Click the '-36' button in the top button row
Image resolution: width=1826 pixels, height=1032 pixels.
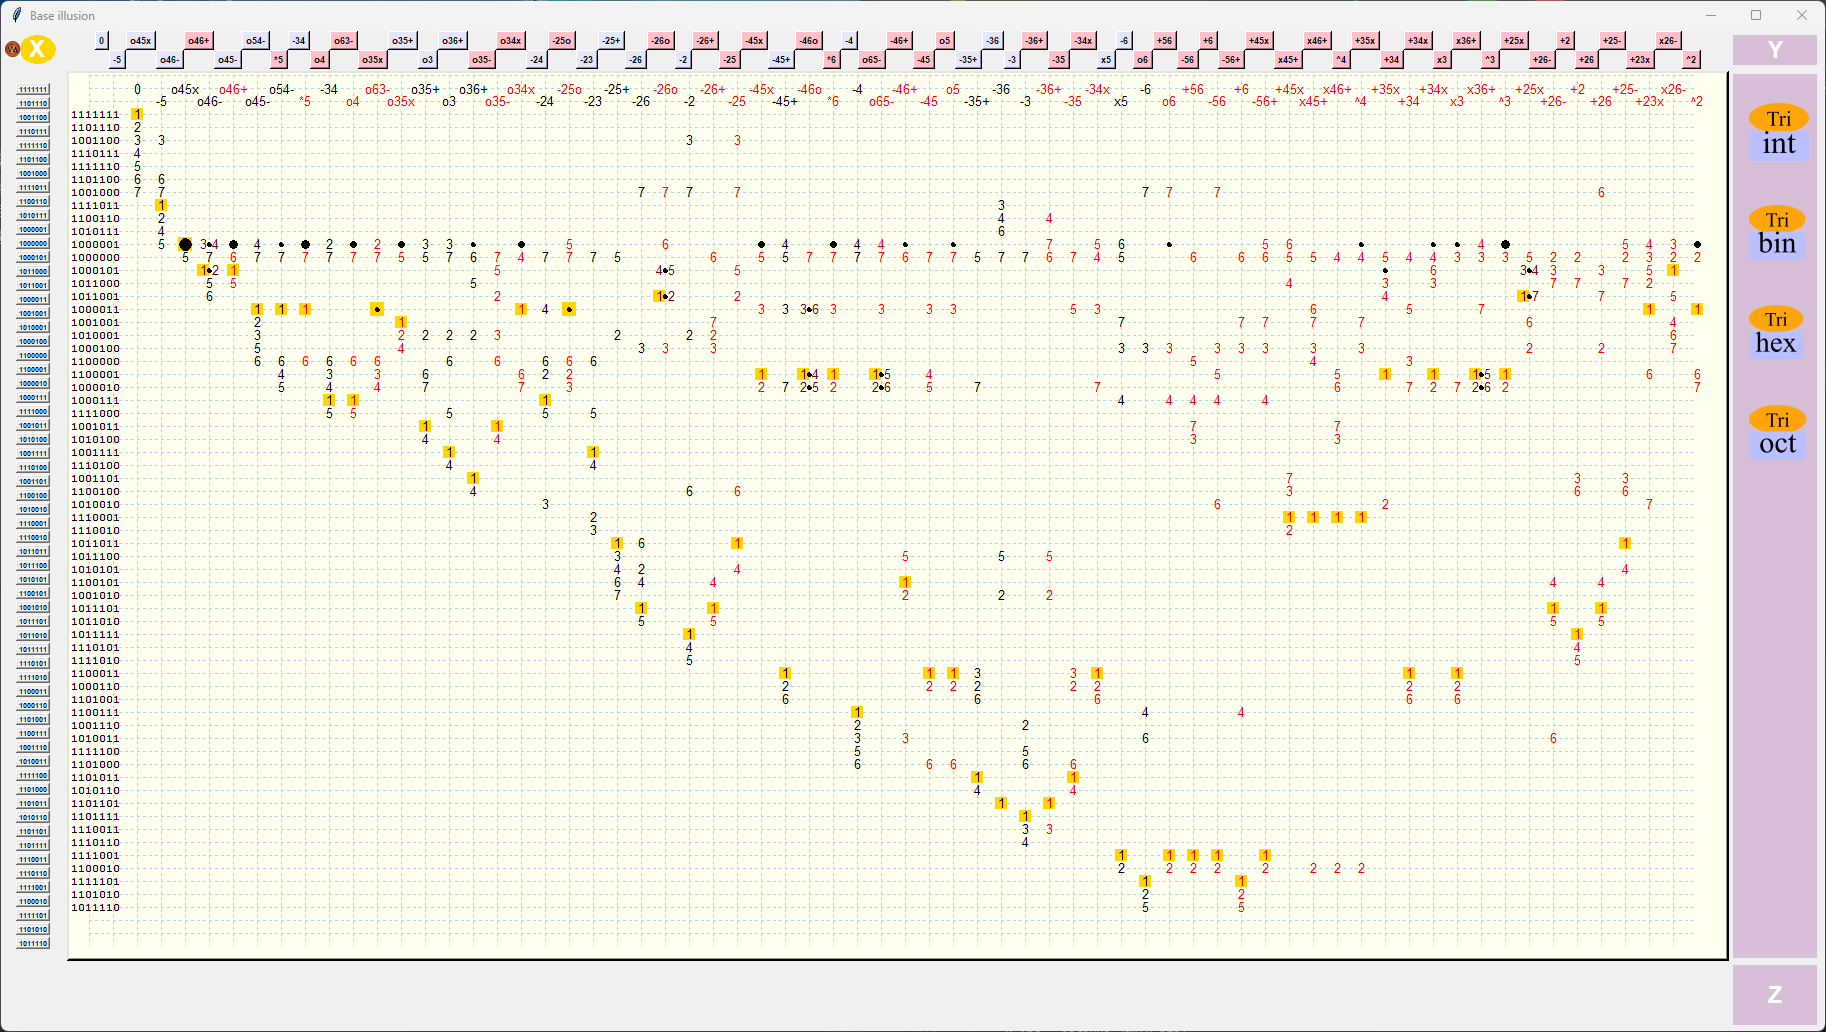pyautogui.click(x=992, y=40)
